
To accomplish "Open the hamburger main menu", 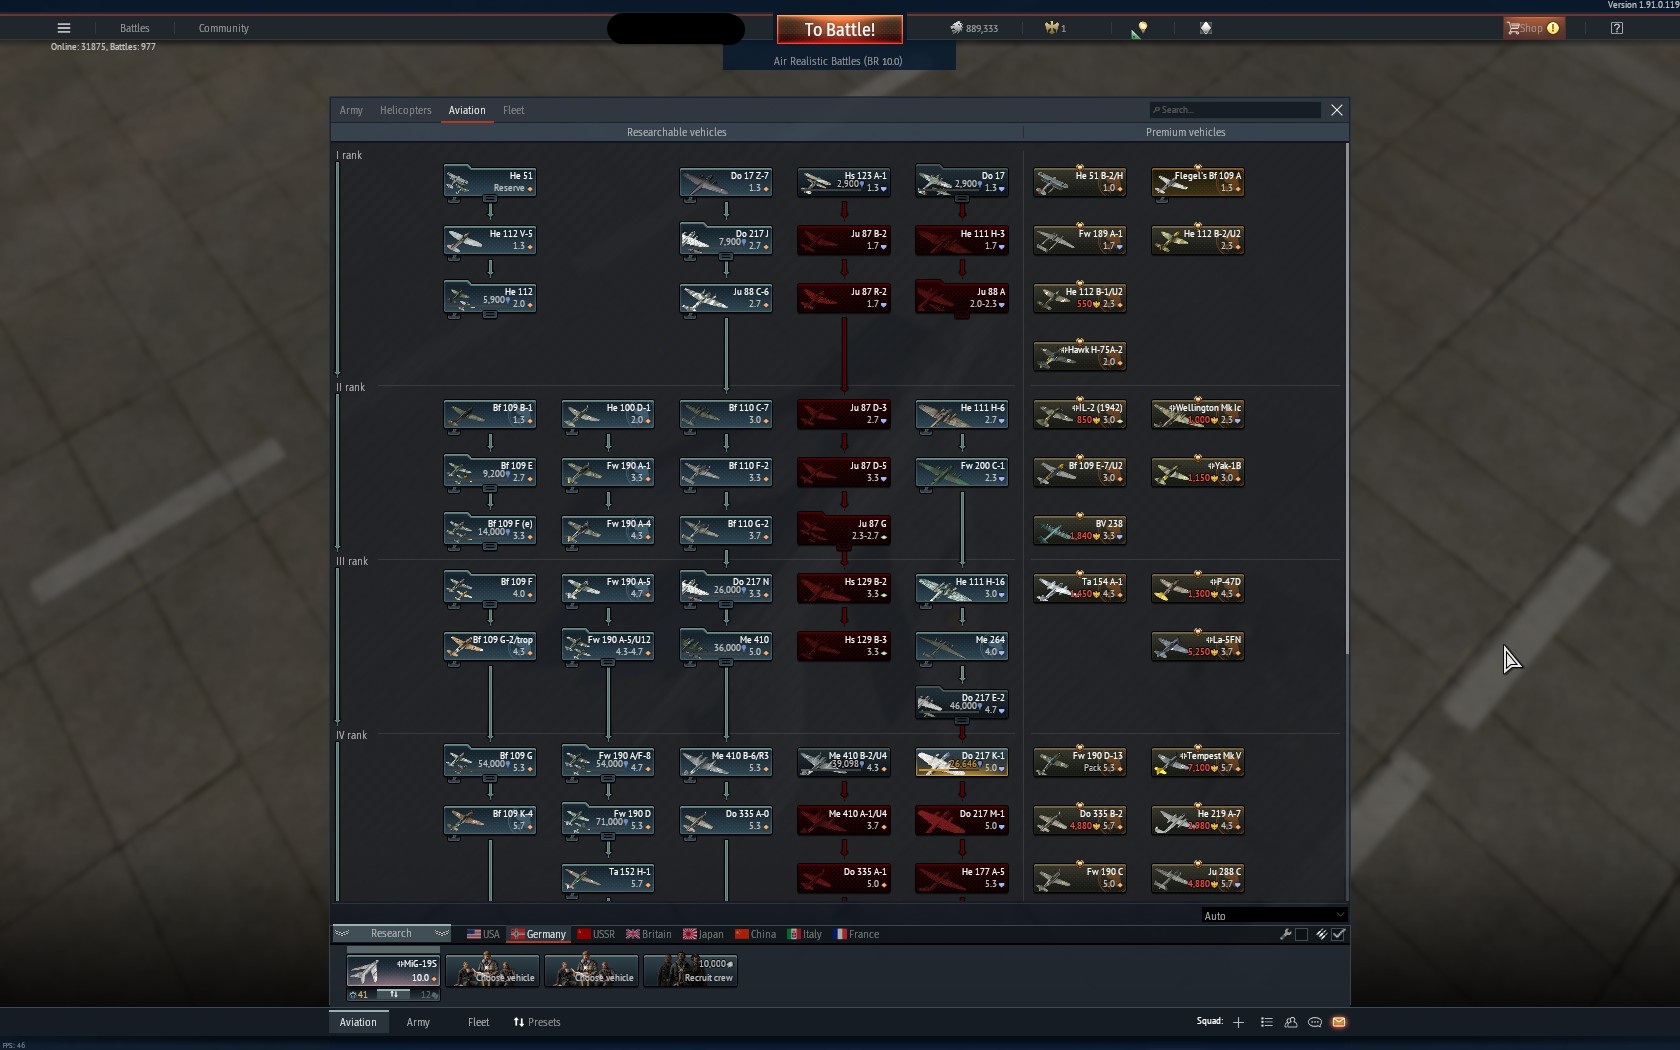I will pyautogui.click(x=64, y=28).
